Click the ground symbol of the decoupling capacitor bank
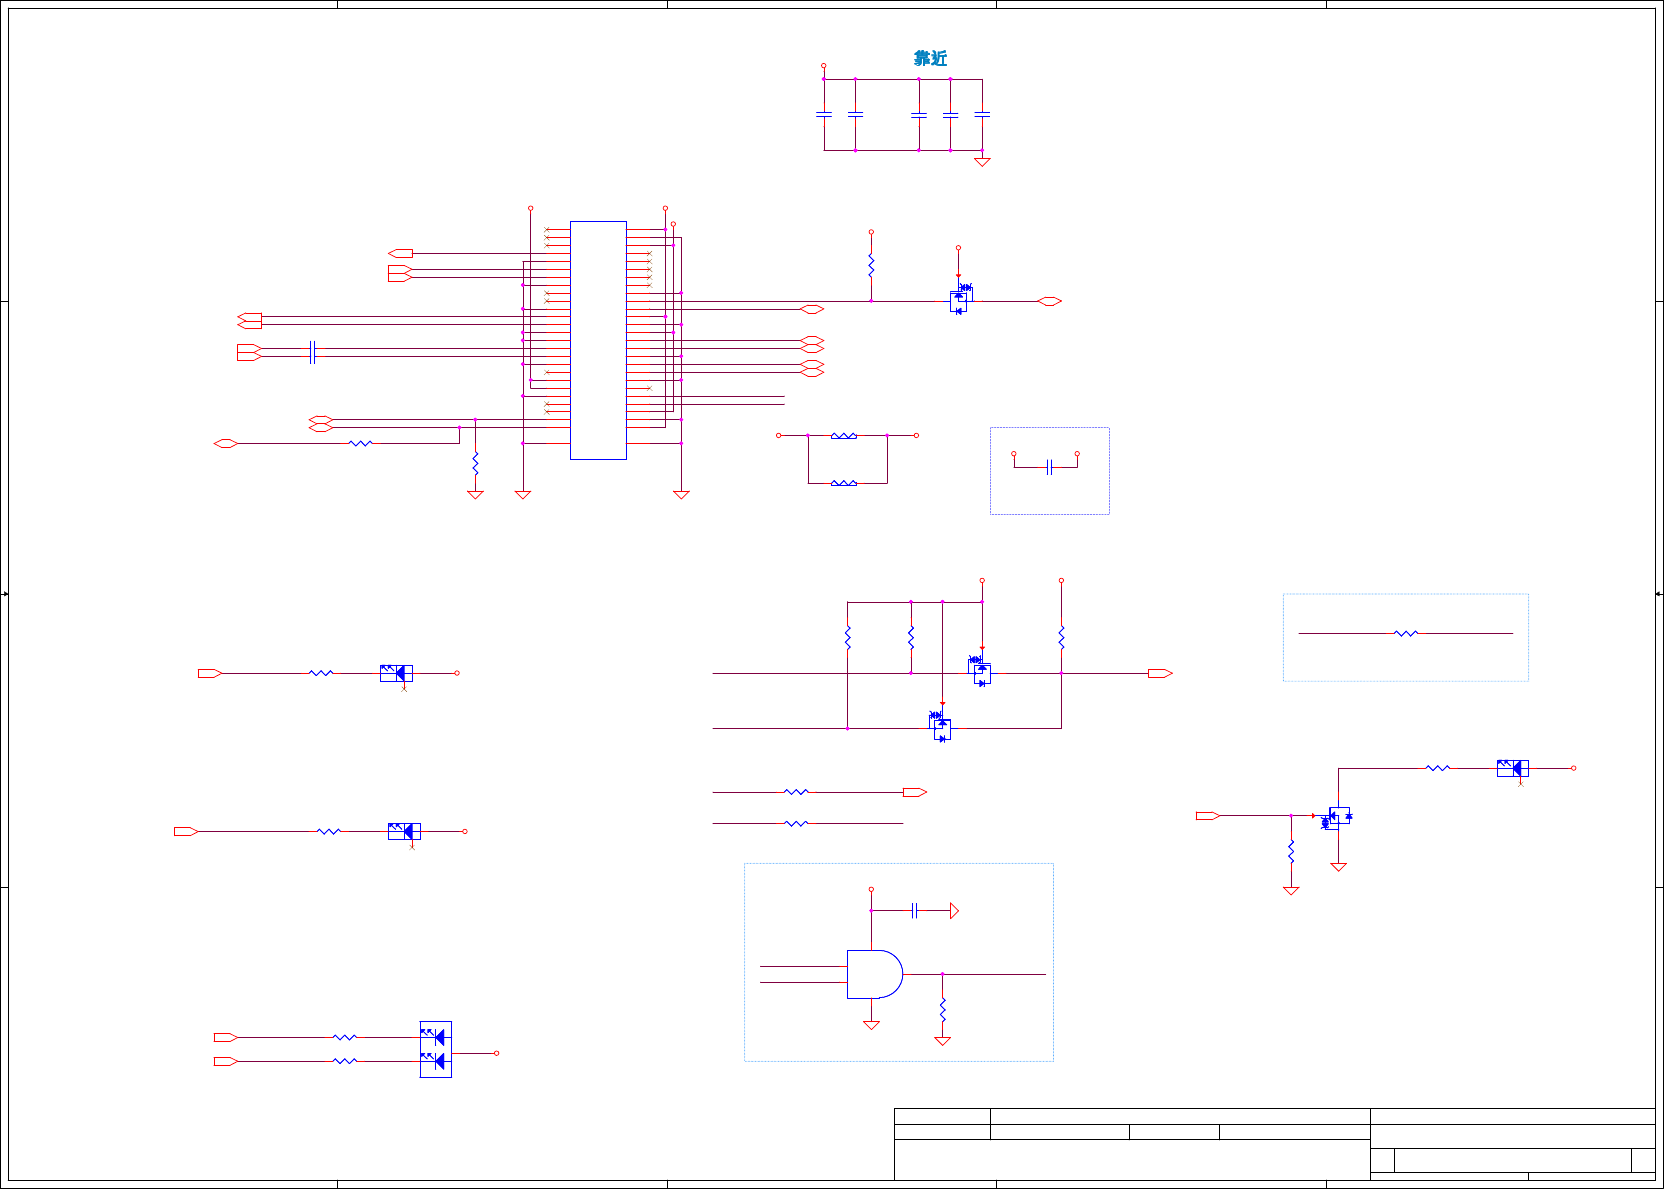The image size is (1664, 1189). coord(982,161)
